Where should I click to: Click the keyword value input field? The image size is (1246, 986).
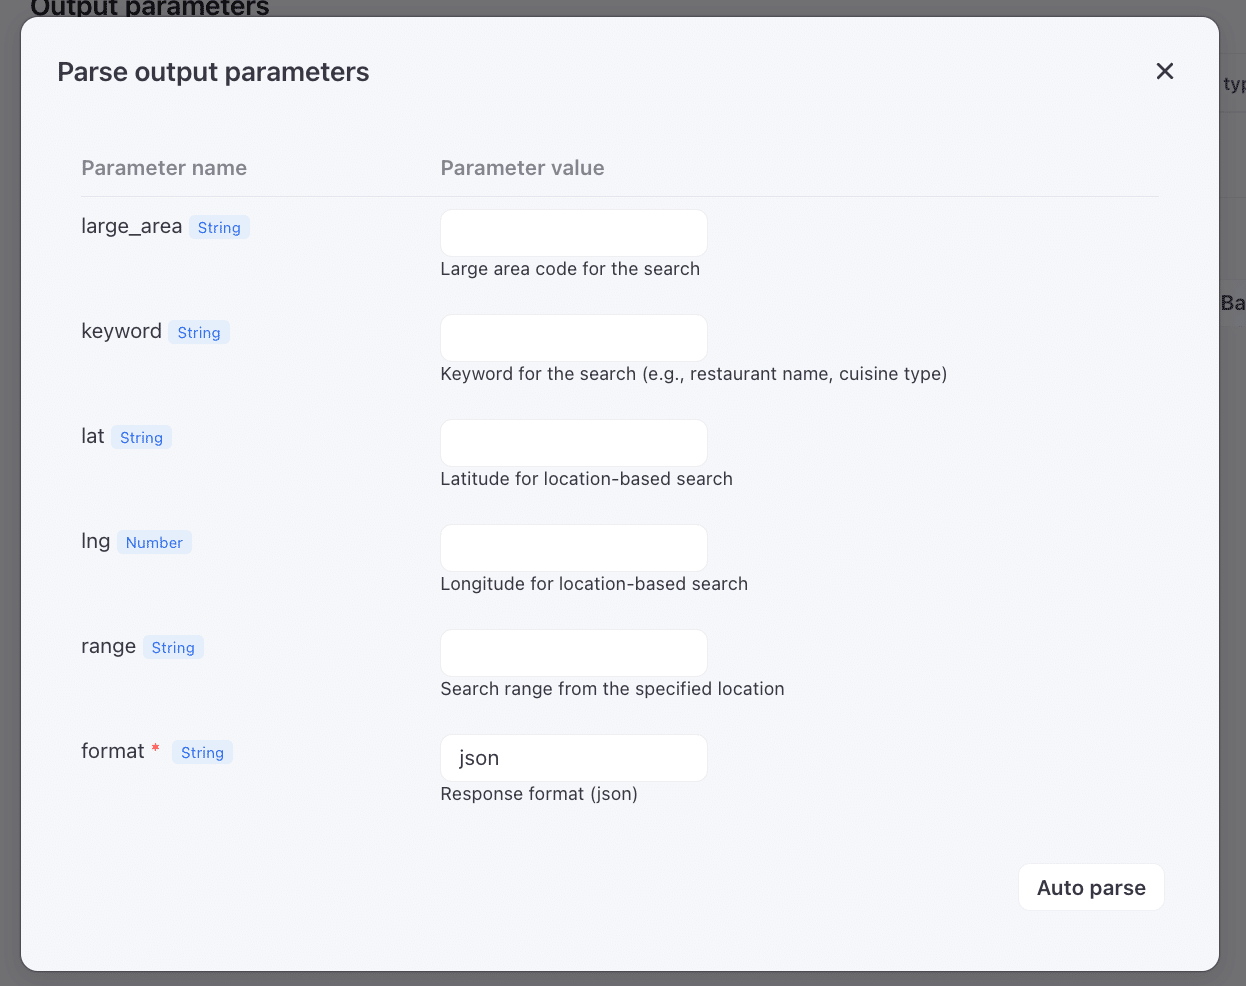573,338
